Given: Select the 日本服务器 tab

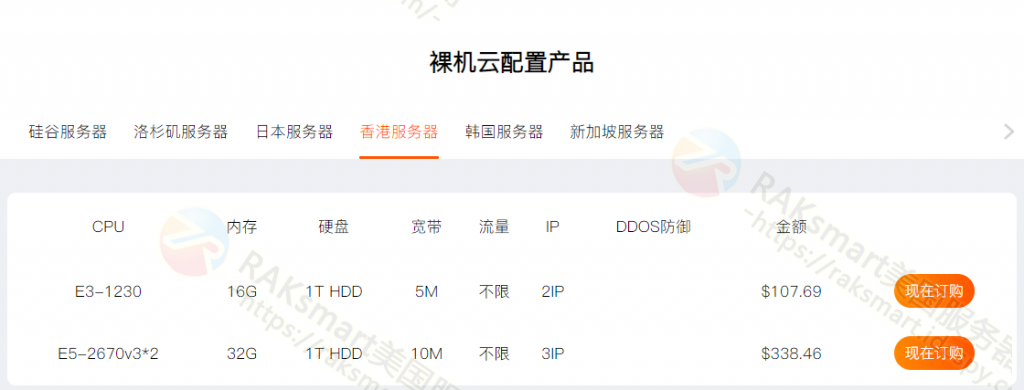Looking at the screenshot, I should point(295,132).
